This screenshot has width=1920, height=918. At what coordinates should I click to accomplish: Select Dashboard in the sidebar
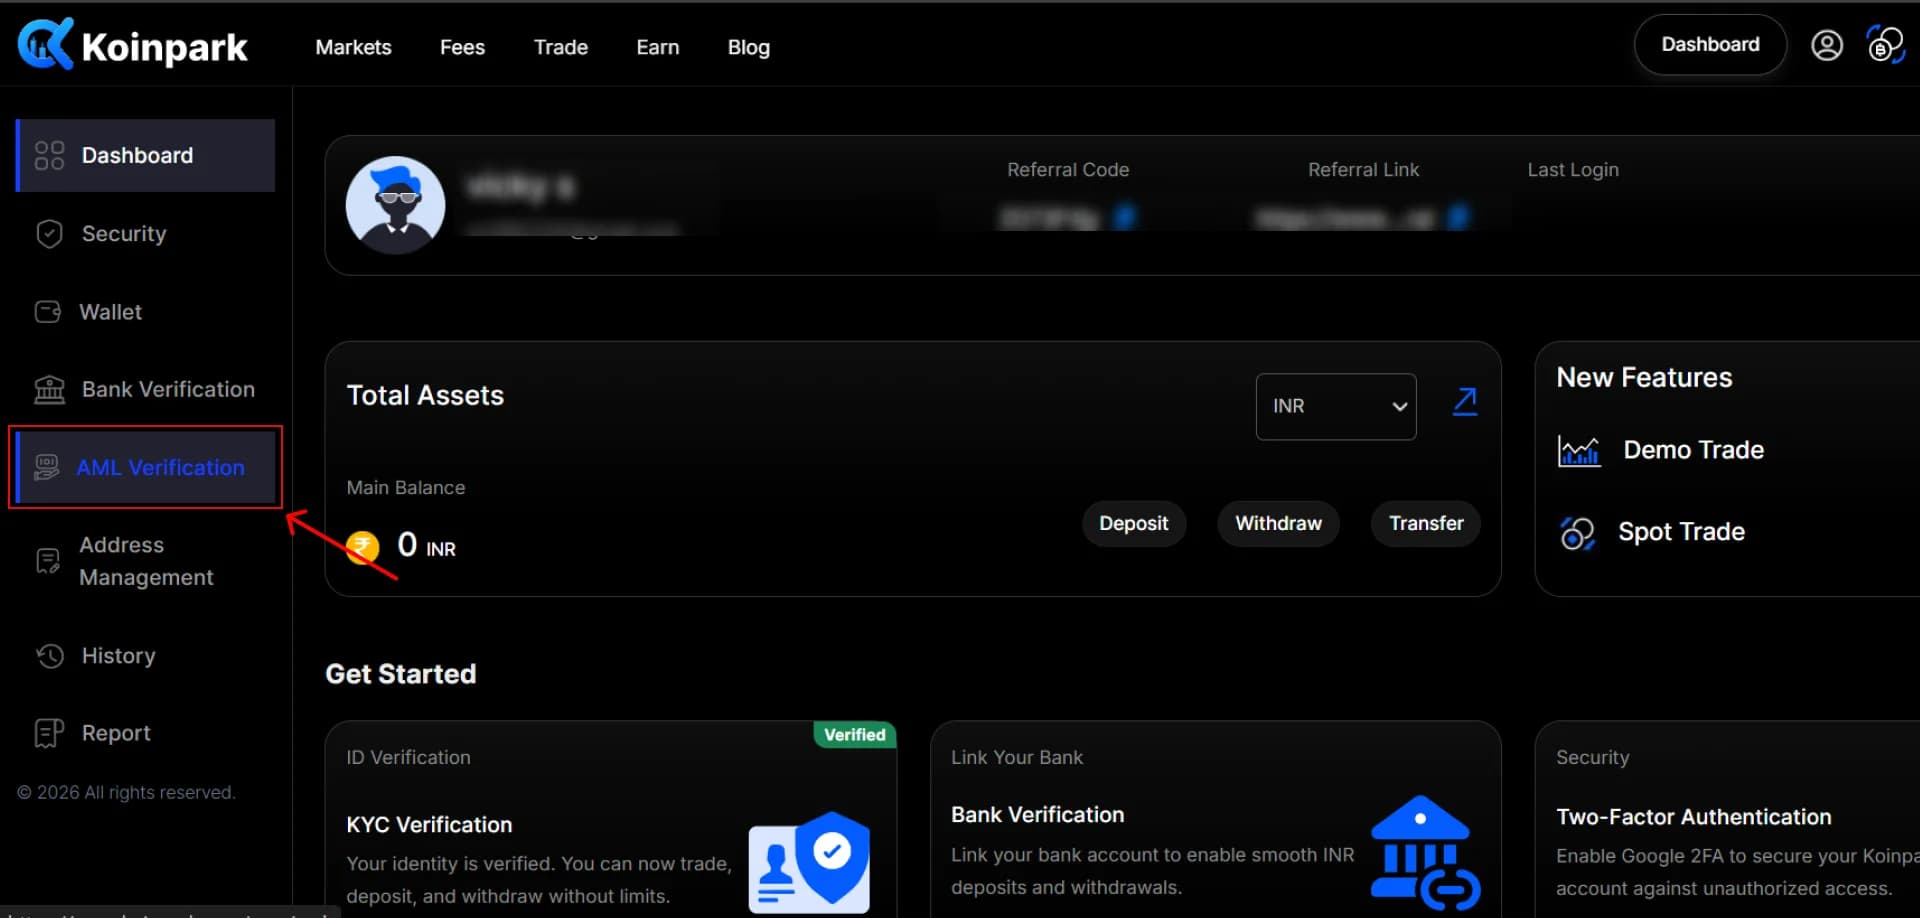tap(146, 155)
